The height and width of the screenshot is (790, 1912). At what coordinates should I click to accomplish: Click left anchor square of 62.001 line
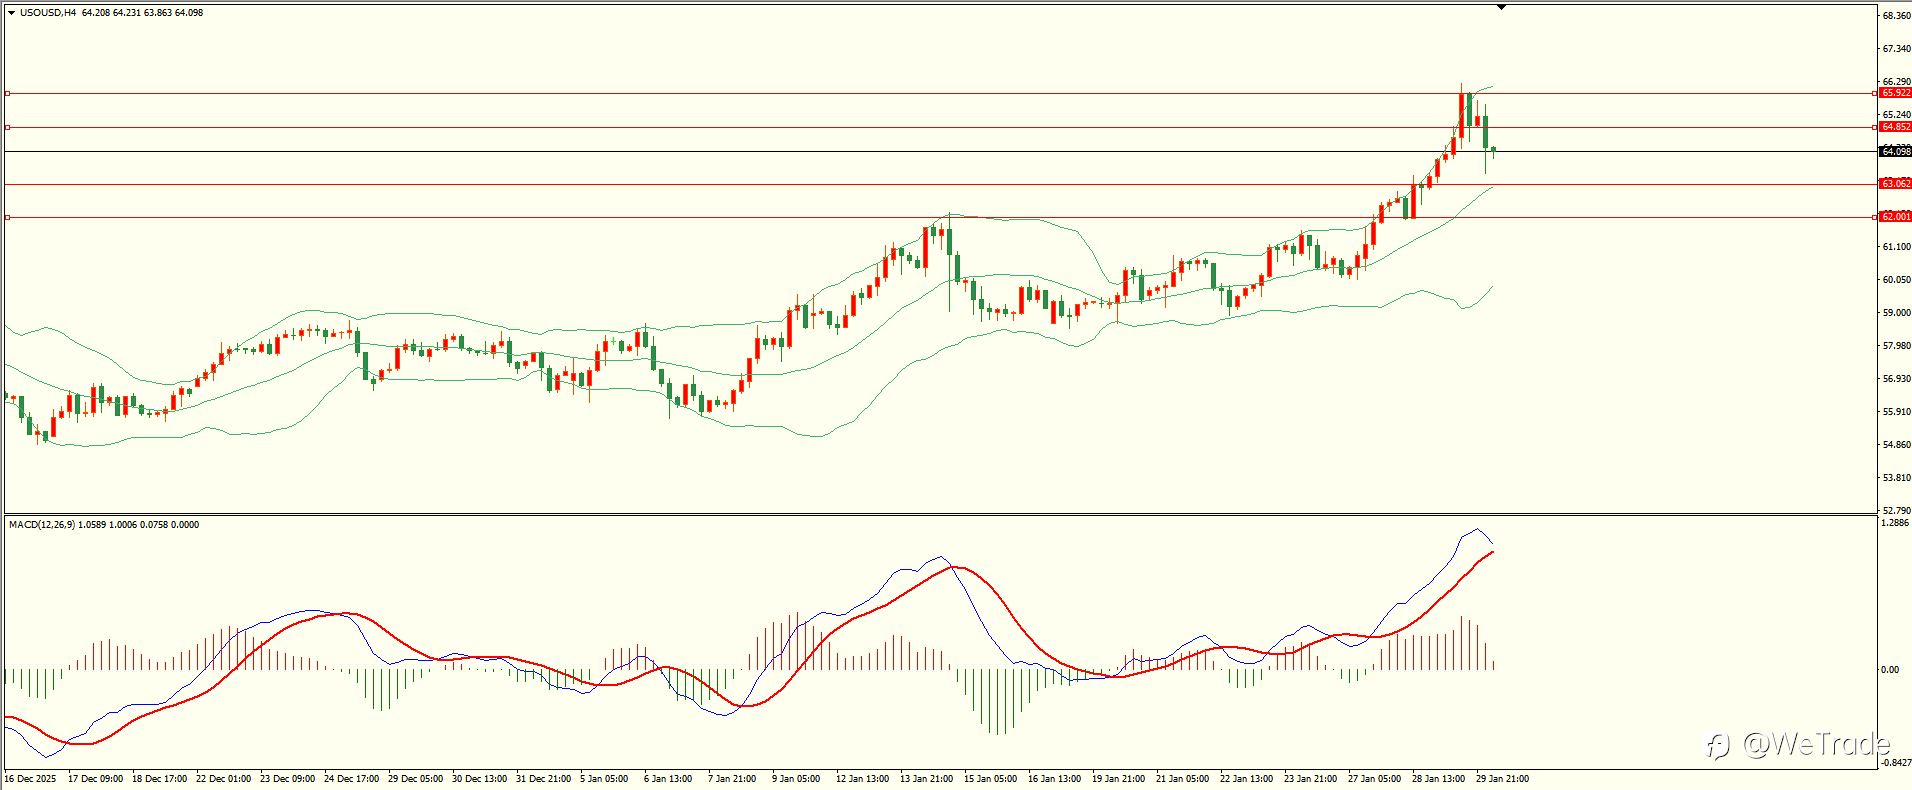click(8, 217)
